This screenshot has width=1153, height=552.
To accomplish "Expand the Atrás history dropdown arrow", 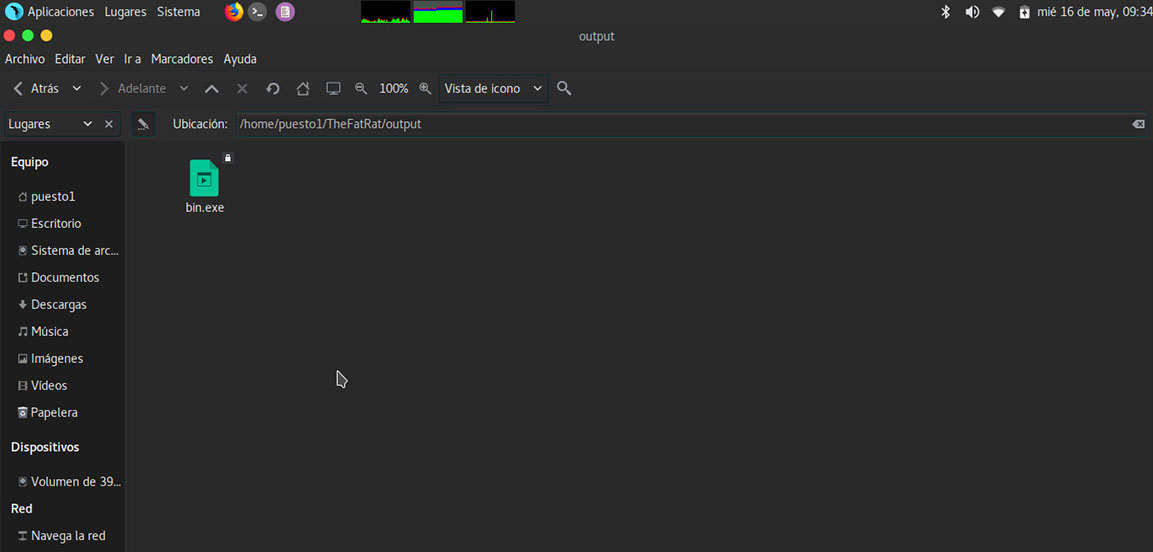I will pos(77,89).
